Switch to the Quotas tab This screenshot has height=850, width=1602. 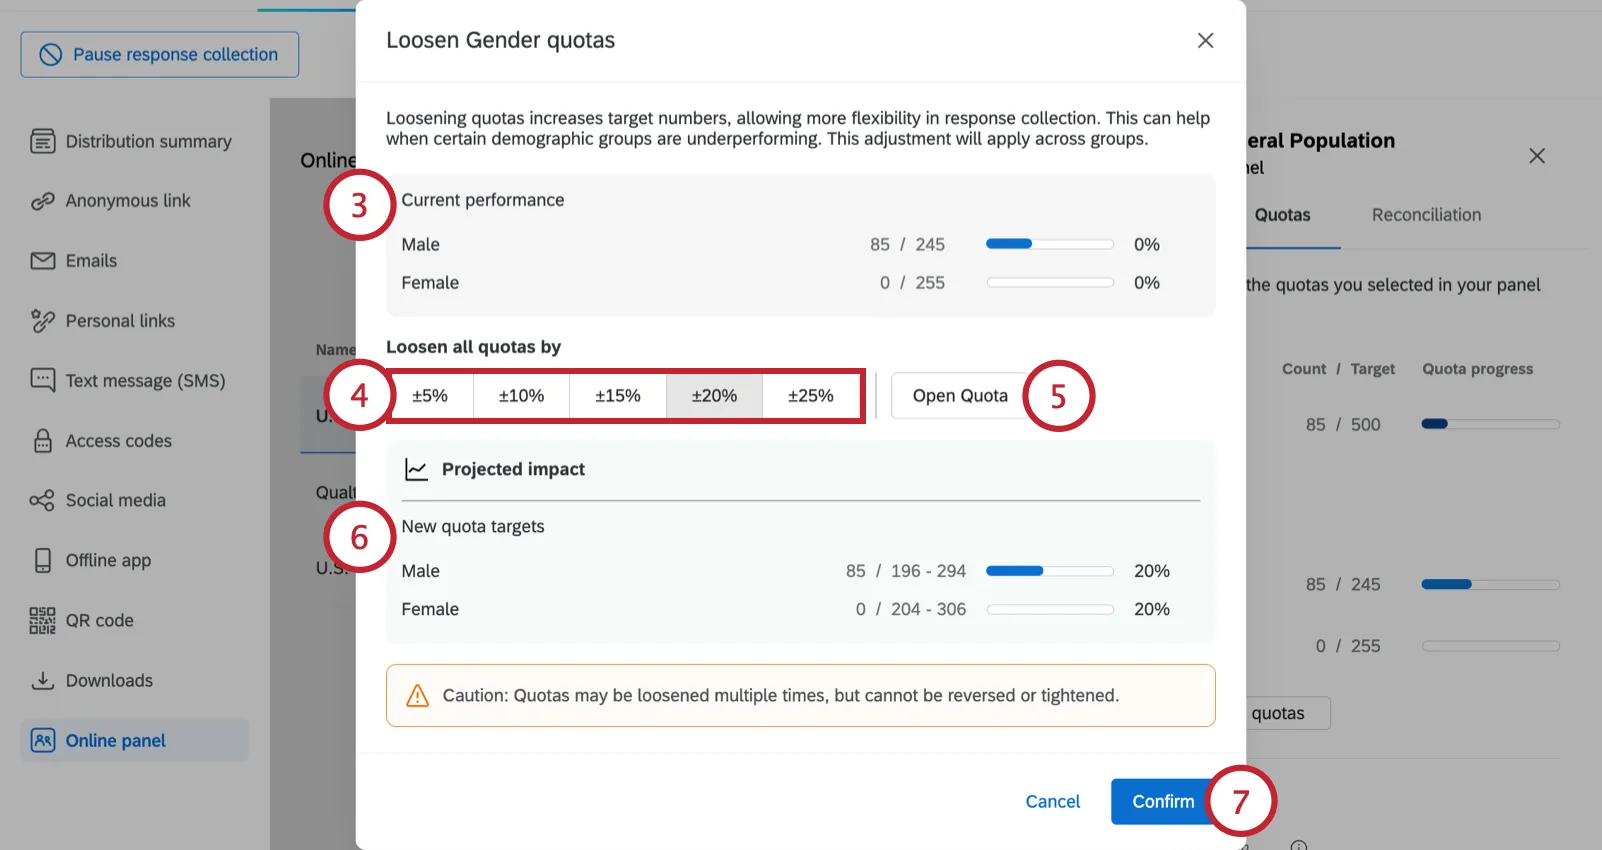pyautogui.click(x=1285, y=215)
